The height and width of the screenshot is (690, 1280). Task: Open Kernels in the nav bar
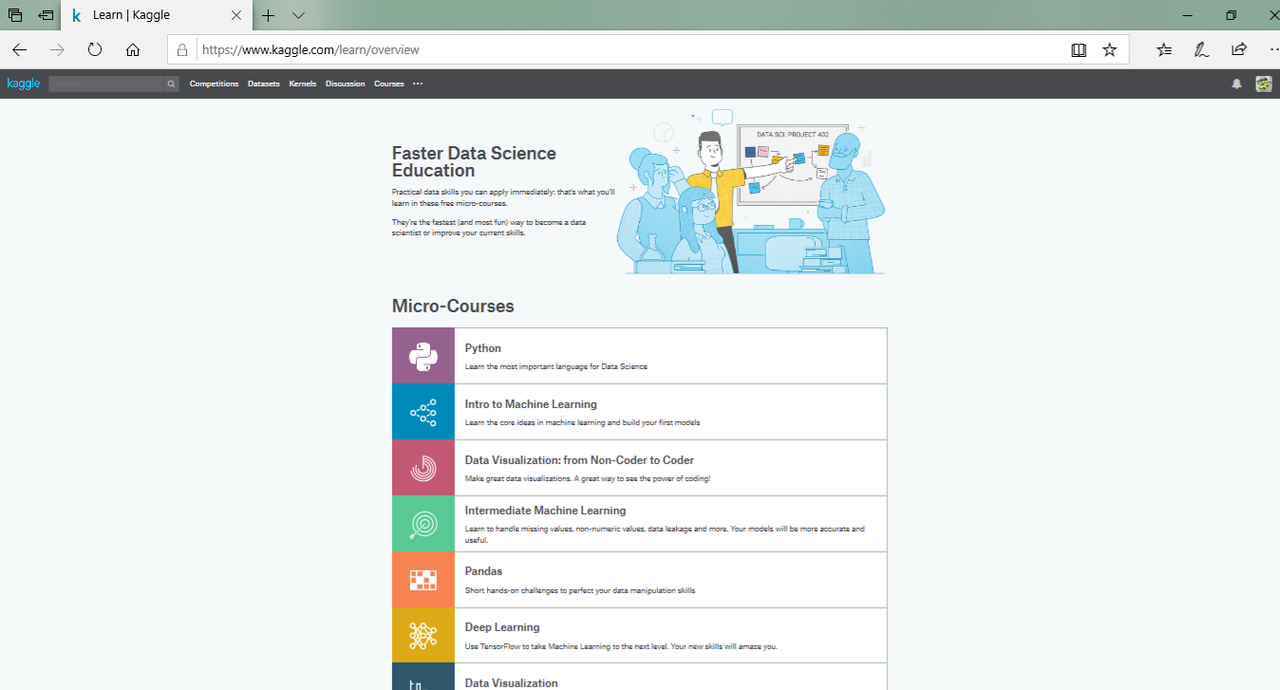click(x=302, y=84)
